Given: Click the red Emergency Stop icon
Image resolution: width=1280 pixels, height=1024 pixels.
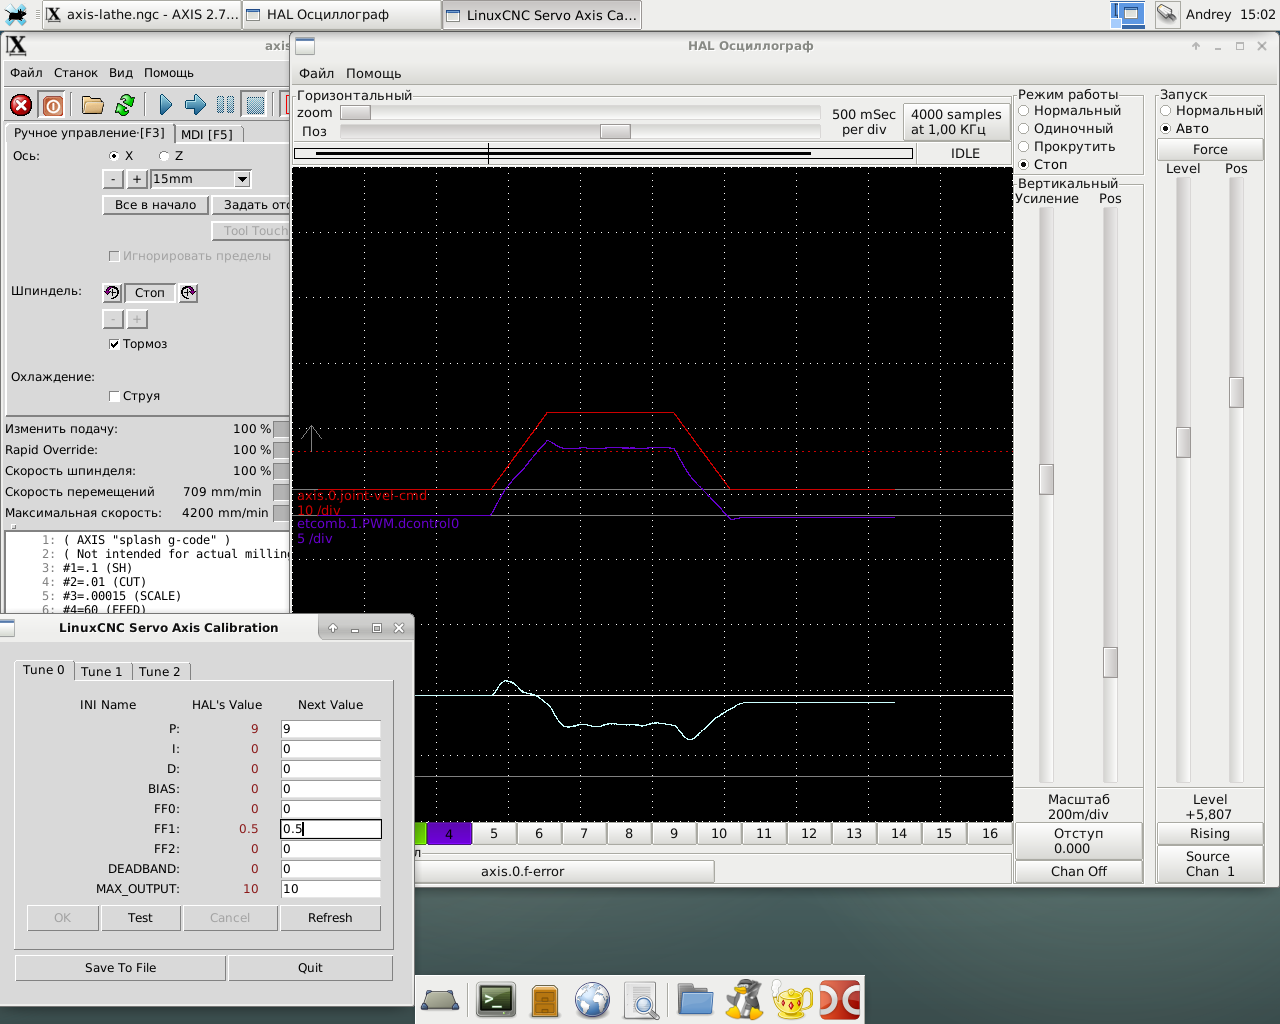Looking at the screenshot, I should (x=21, y=105).
